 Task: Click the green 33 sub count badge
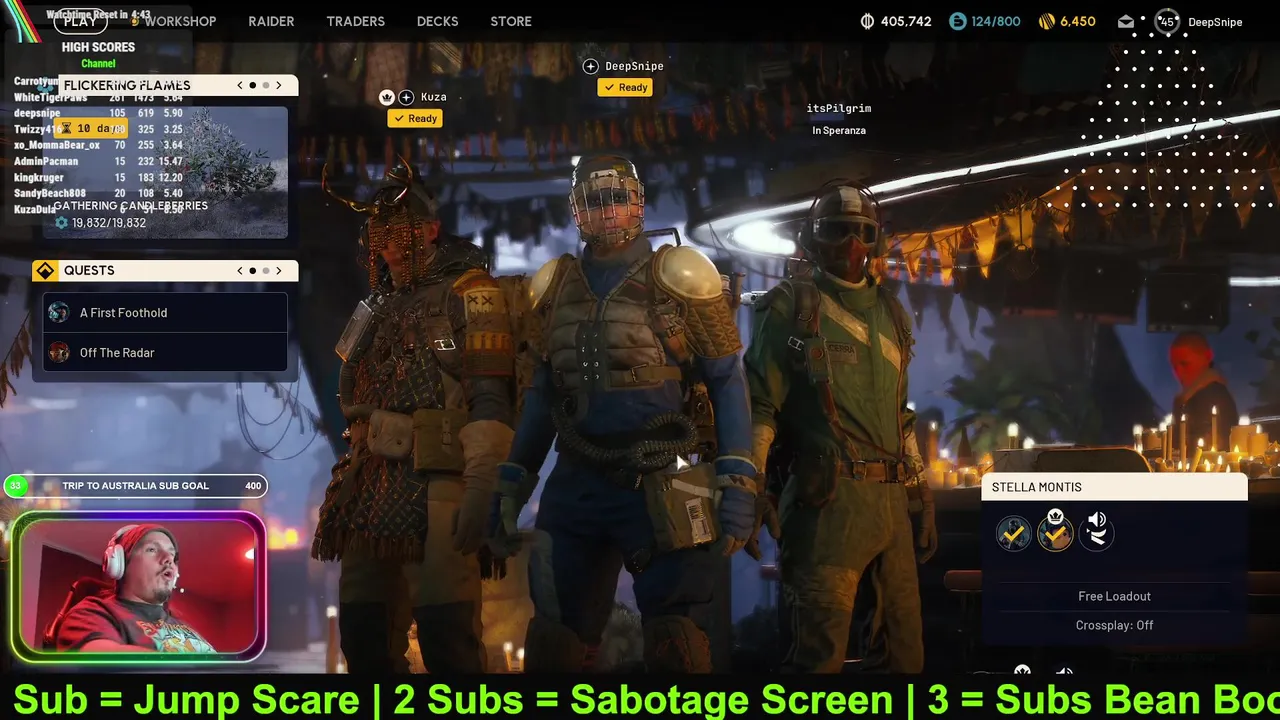click(15, 486)
